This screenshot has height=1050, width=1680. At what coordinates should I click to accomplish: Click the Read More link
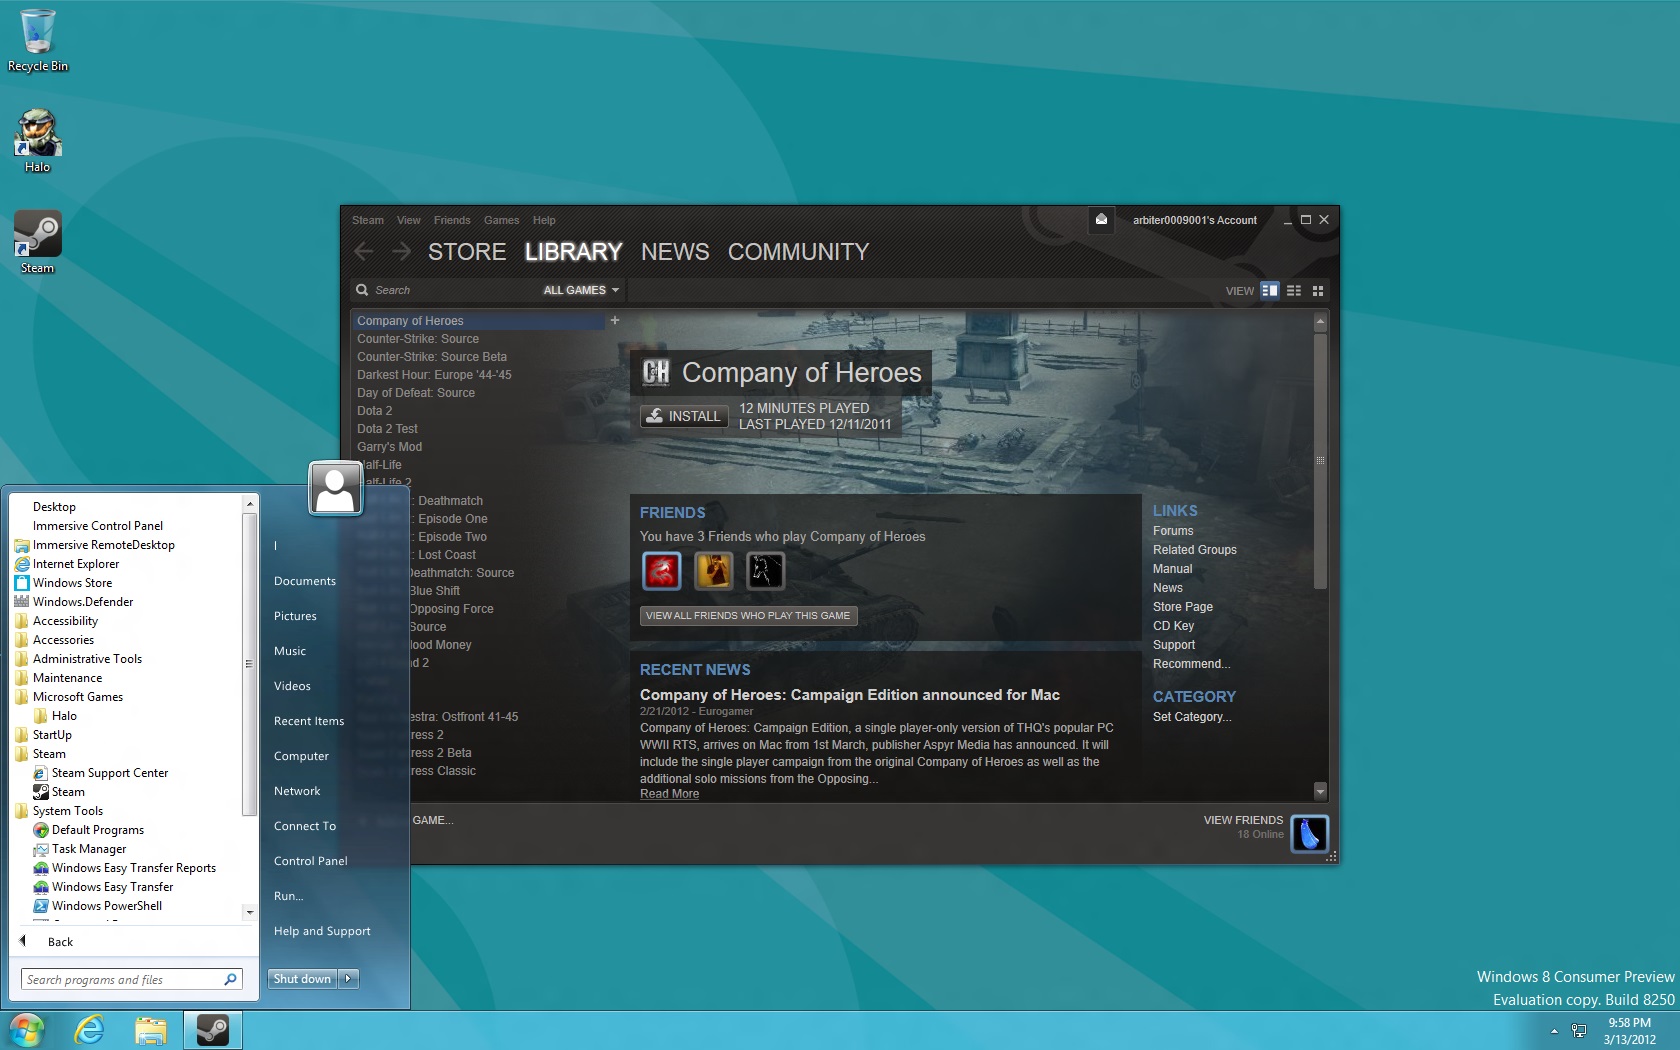[x=669, y=794]
